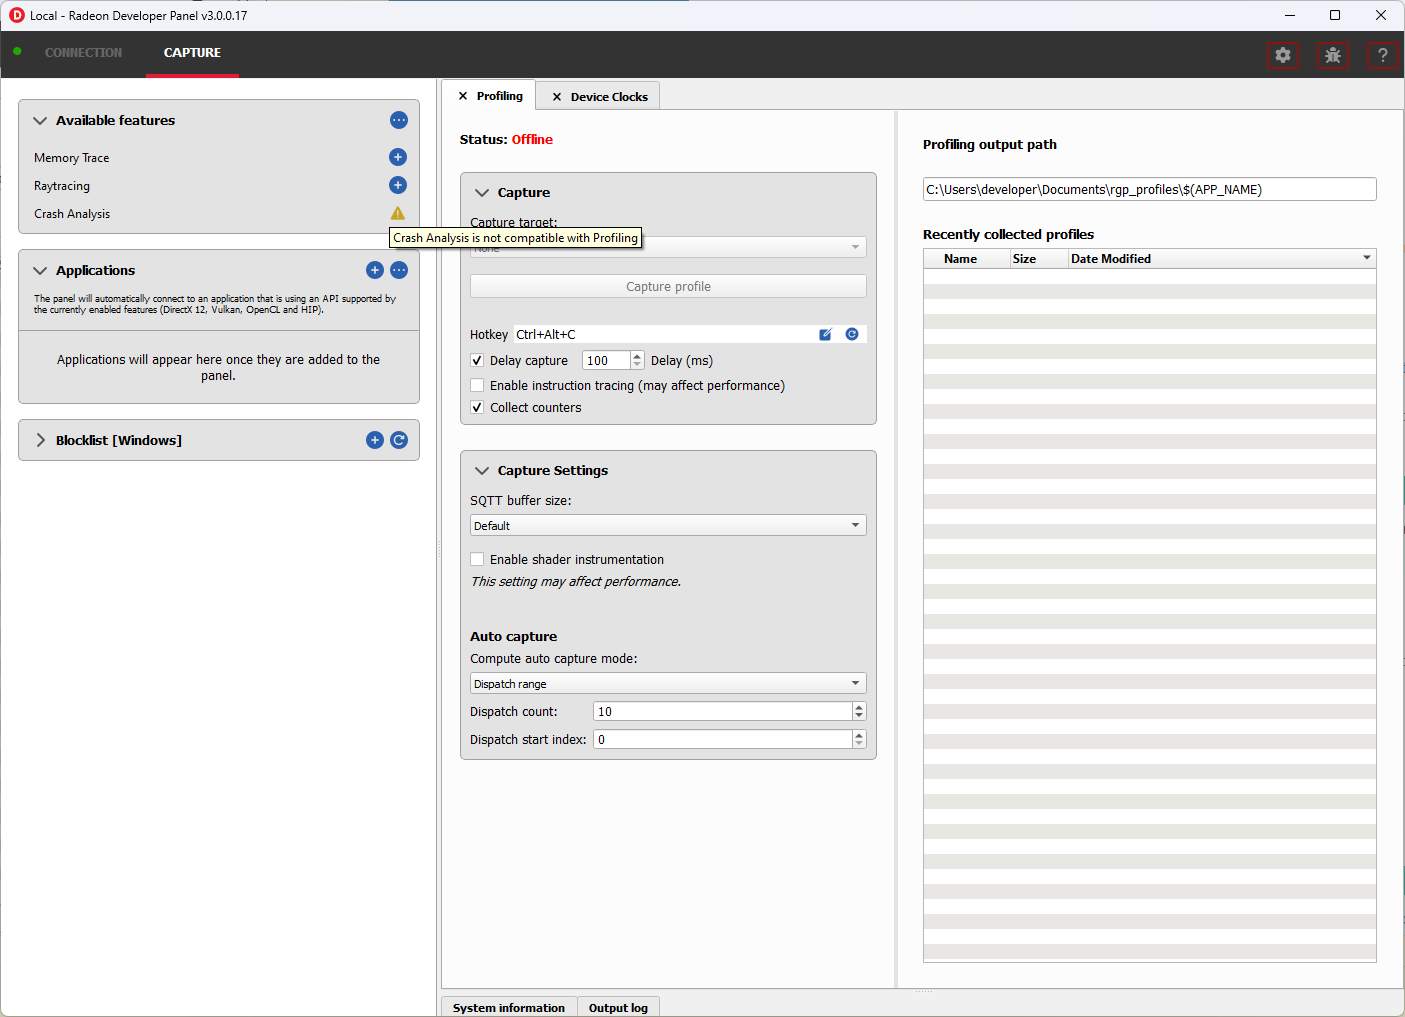The image size is (1405, 1017).
Task: Collapse the Capture Settings section
Action: 482,470
